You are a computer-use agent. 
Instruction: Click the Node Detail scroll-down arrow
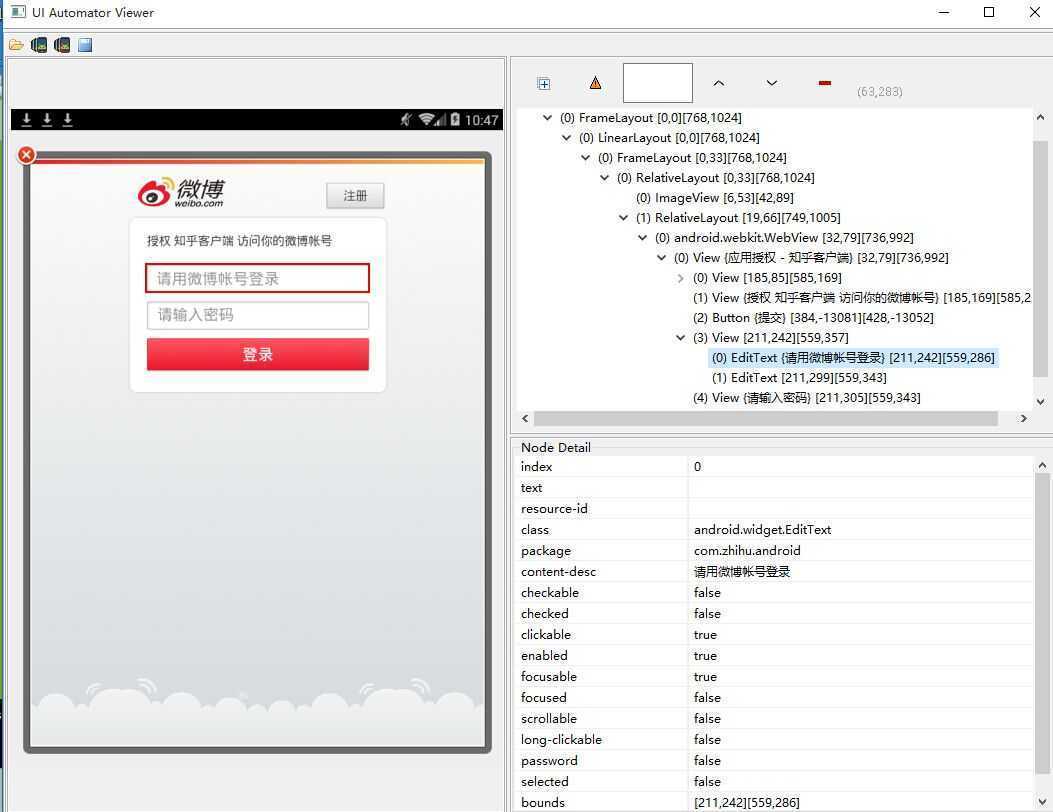1042,801
